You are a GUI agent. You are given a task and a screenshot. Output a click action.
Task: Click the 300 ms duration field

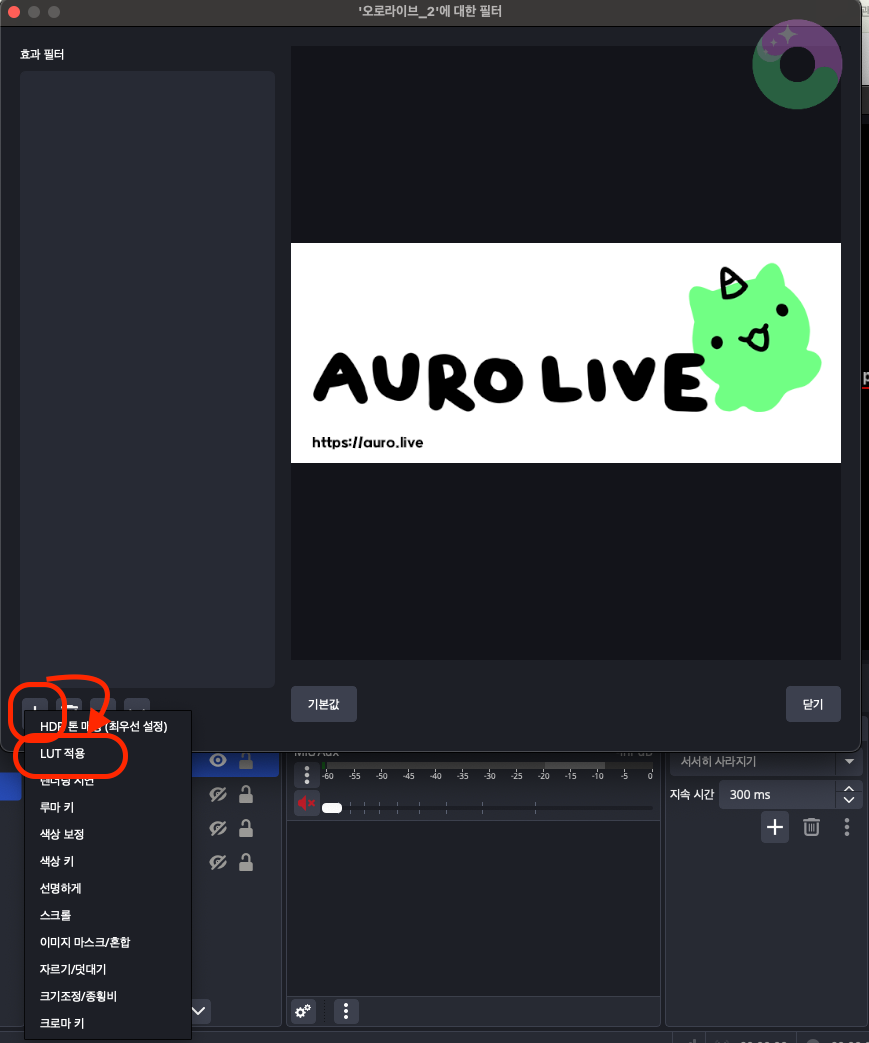point(777,794)
